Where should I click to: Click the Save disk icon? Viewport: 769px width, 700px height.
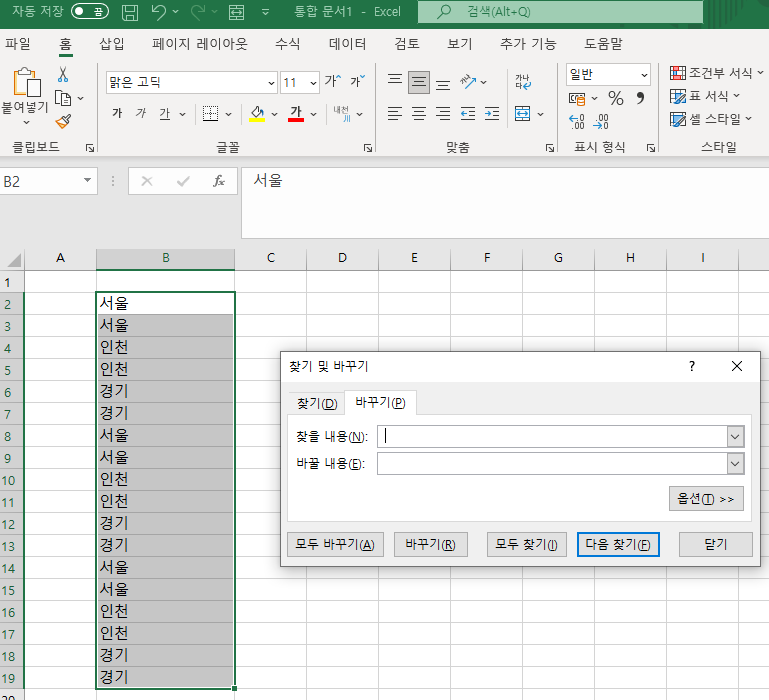tap(130, 12)
